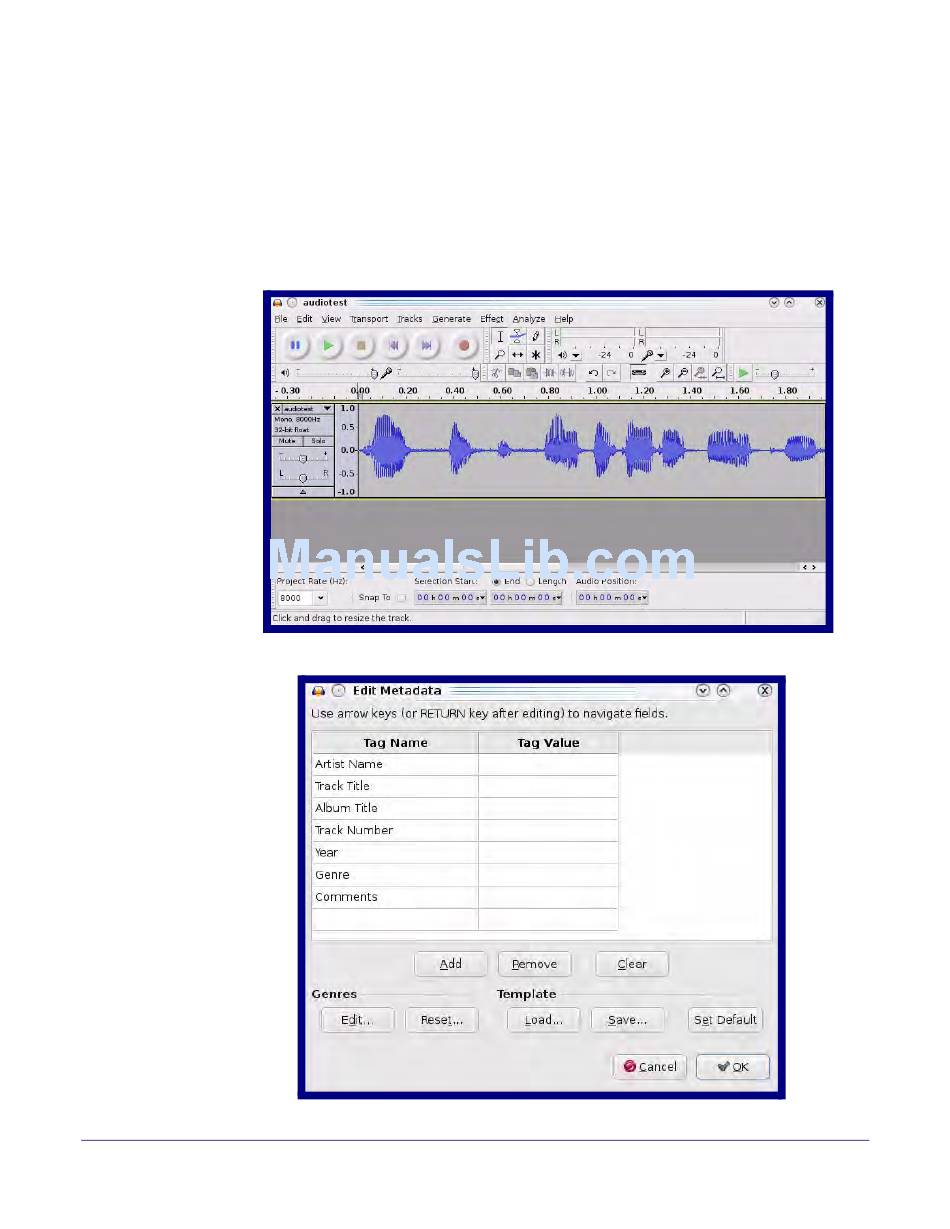Open the End time format dropdown
This screenshot has height=1229, width=950.
tap(558, 598)
